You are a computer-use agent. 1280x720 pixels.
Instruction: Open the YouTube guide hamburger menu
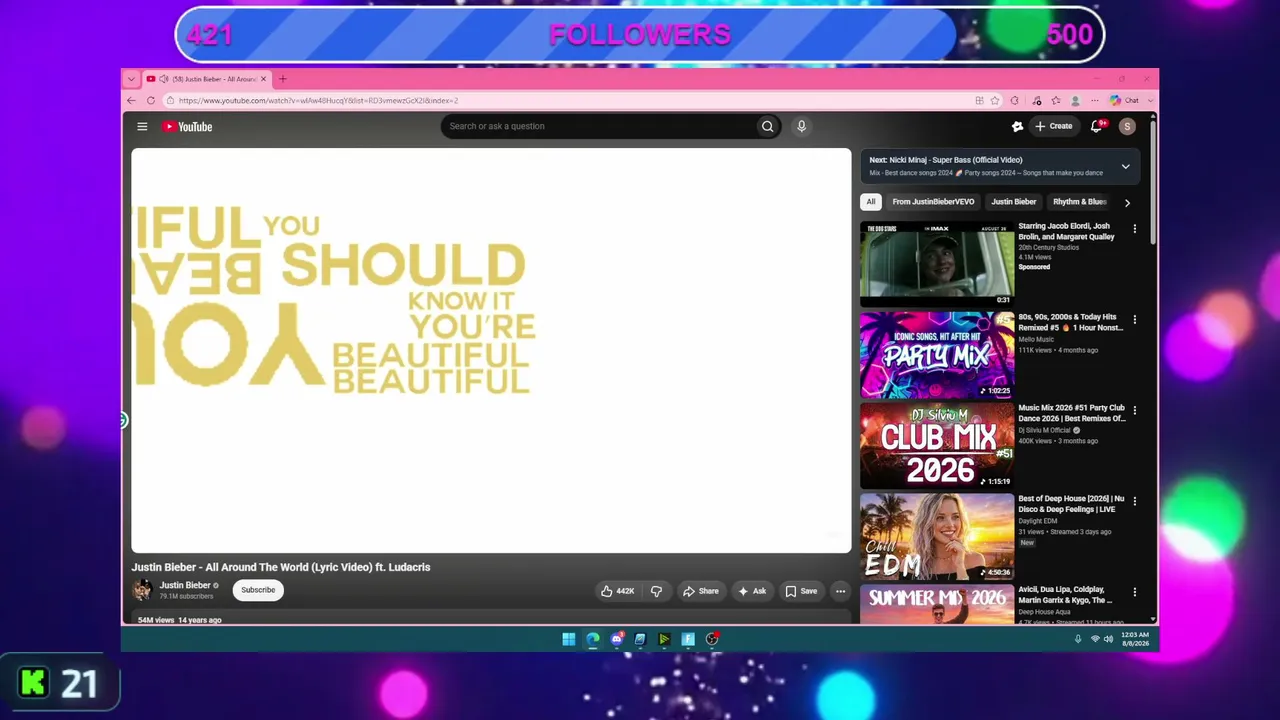pyautogui.click(x=142, y=127)
